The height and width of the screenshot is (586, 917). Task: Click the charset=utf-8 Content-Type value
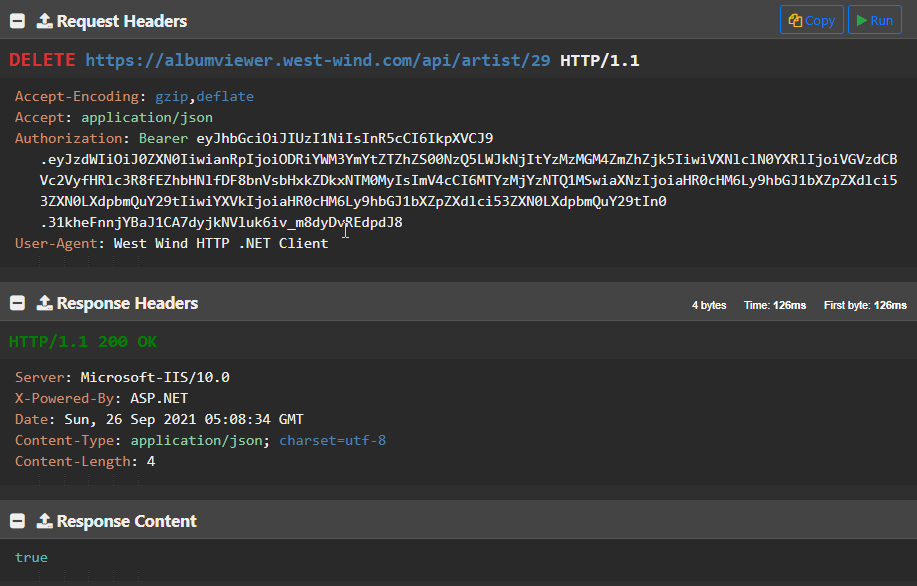332,440
